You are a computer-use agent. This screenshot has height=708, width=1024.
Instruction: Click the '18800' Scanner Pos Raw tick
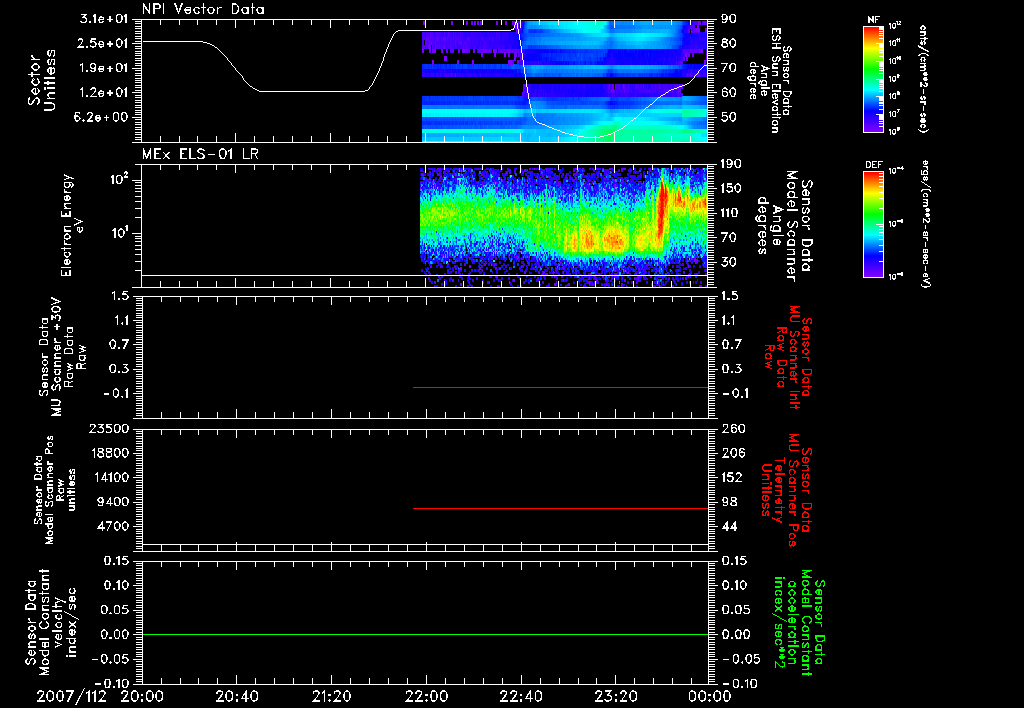[x=109, y=453]
